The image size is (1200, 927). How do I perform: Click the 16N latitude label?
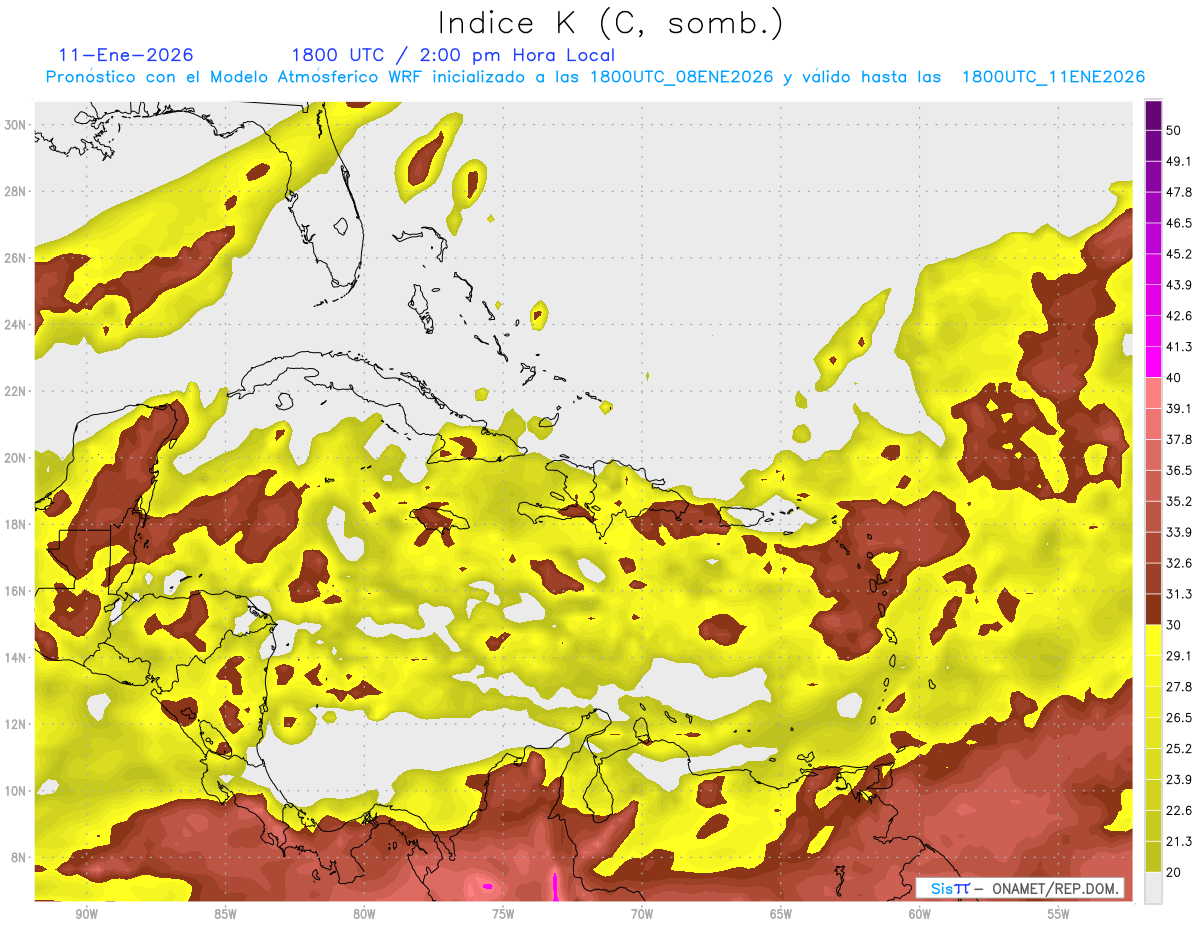coord(15,591)
